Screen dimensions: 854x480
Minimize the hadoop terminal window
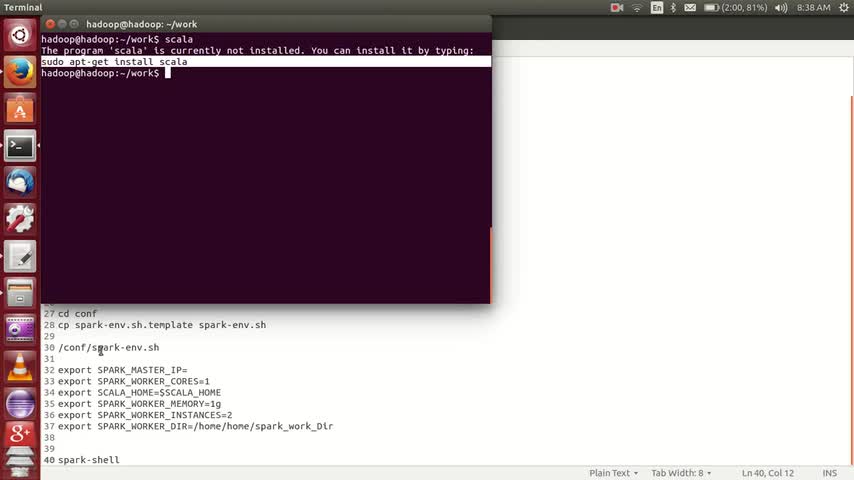pyautogui.click(x=62, y=24)
